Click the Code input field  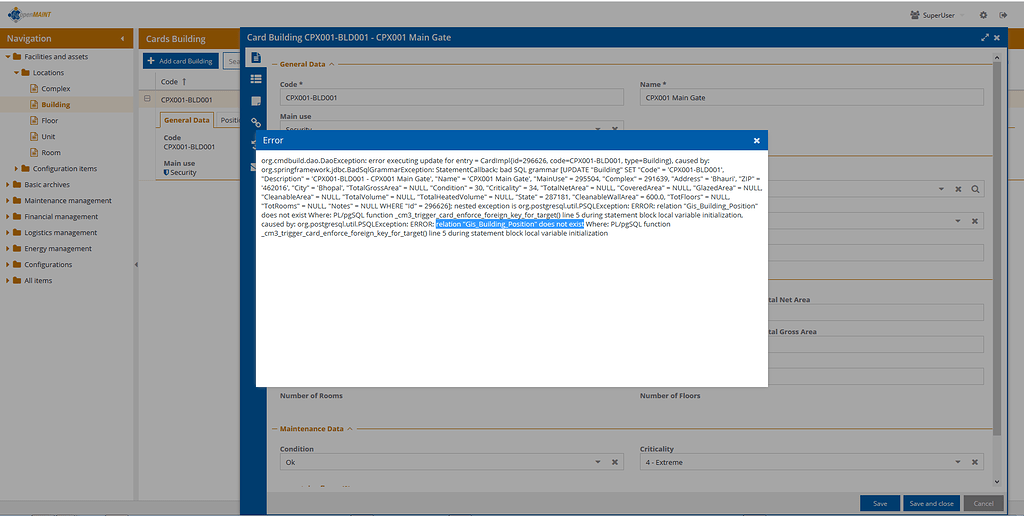coord(452,97)
